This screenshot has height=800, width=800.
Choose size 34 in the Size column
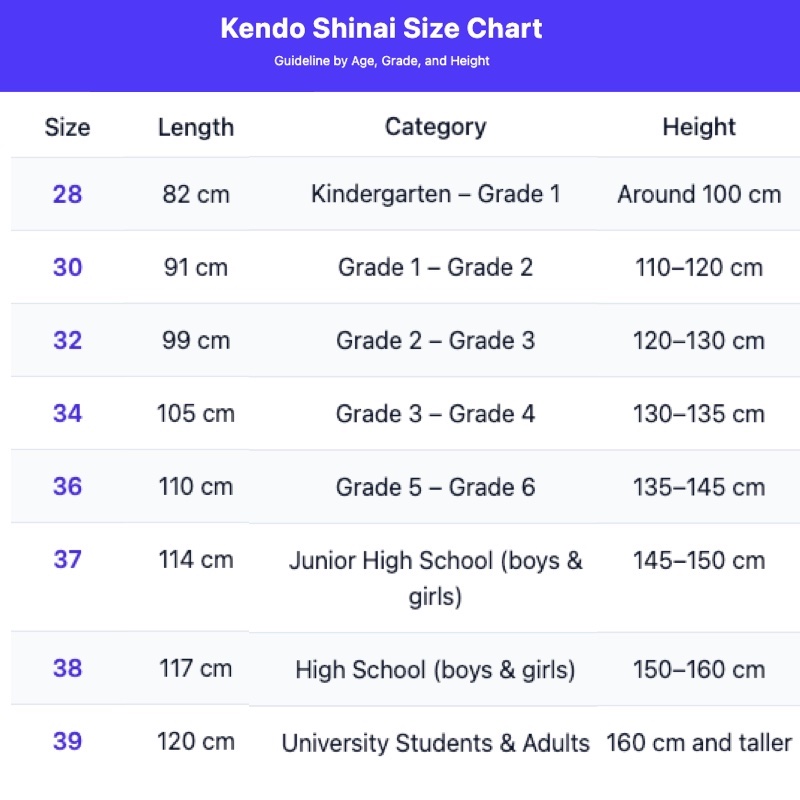coord(67,413)
